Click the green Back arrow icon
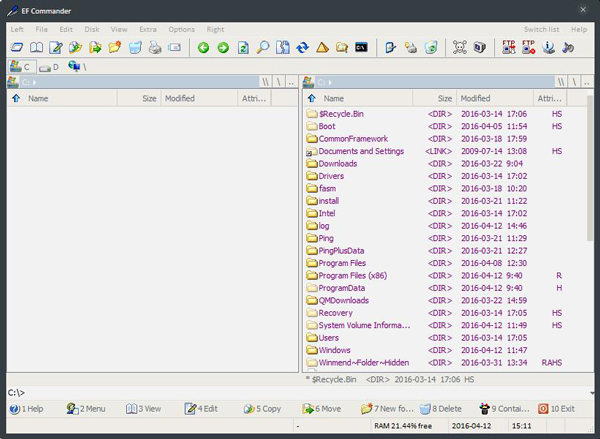This screenshot has width=600, height=439. 203,47
